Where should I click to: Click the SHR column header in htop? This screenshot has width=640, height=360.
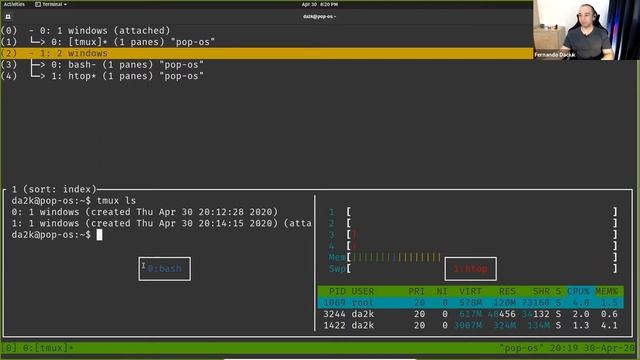pos(541,291)
